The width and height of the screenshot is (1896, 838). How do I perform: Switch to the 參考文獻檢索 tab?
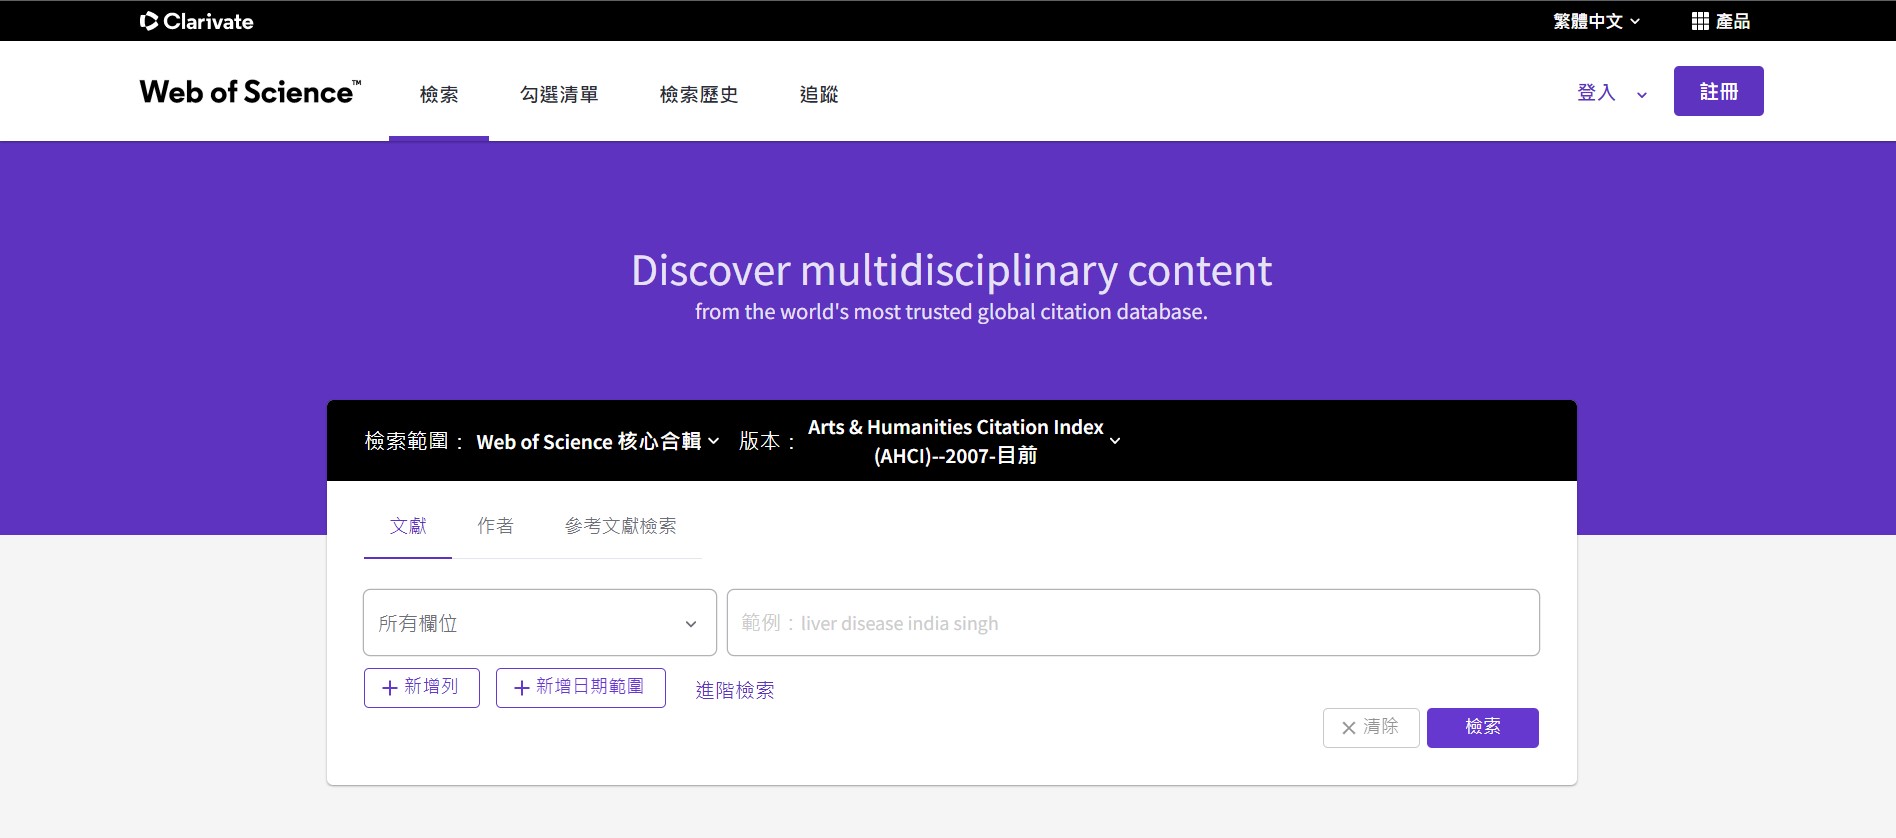pyautogui.click(x=621, y=526)
